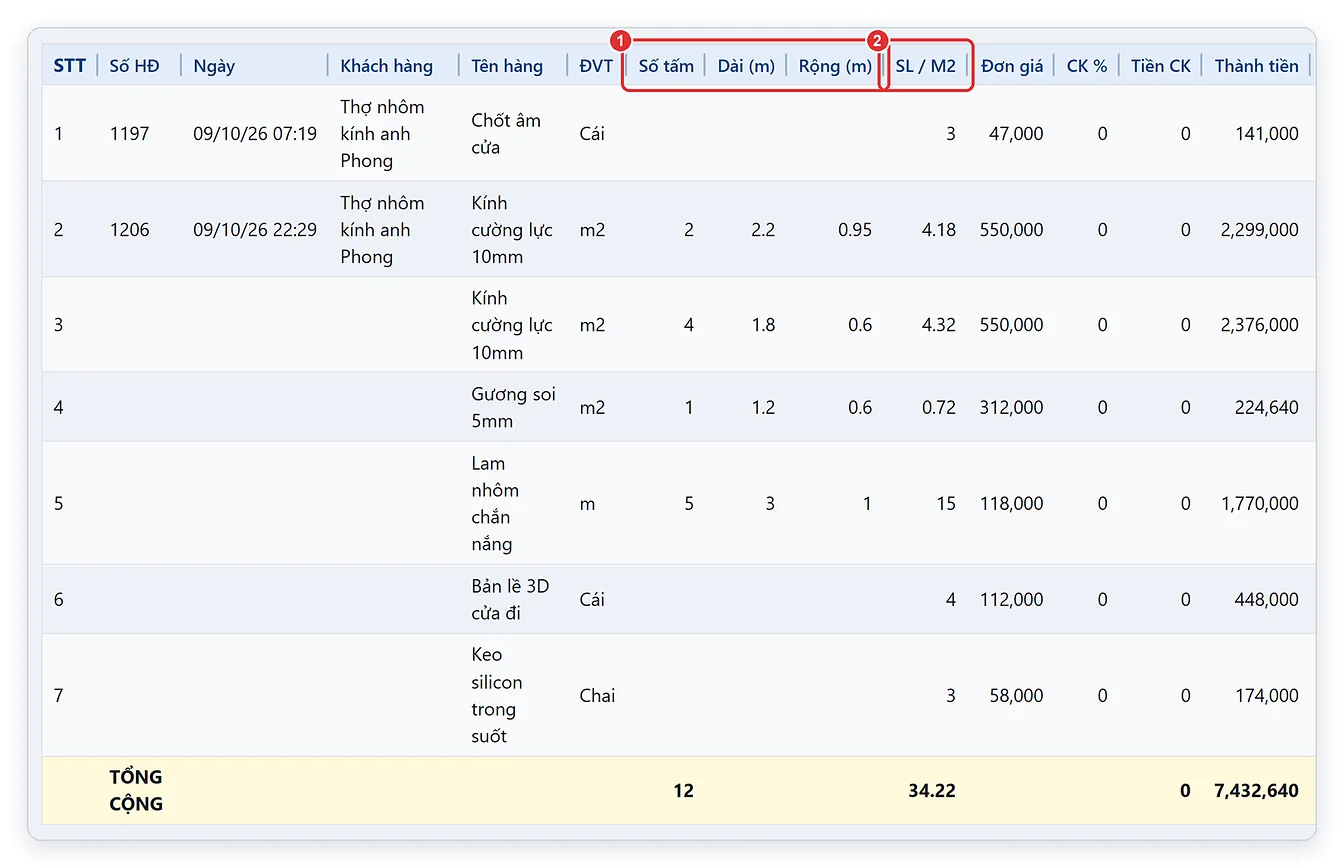This screenshot has width=1344, height=868.
Task: Select the amount 448,000
Action: coord(1267,599)
